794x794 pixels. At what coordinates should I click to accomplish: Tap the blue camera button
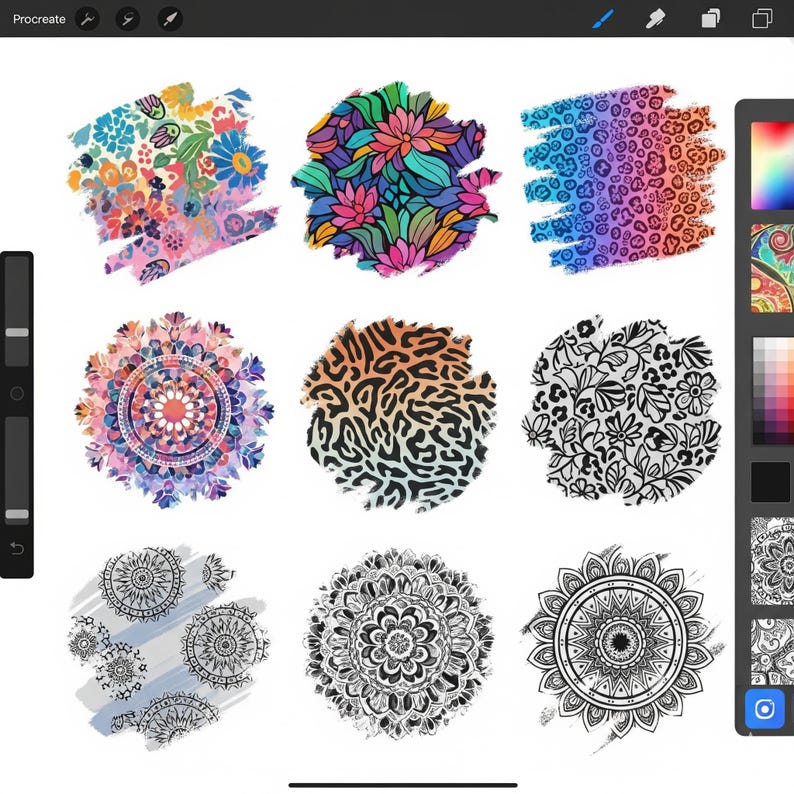click(x=765, y=709)
